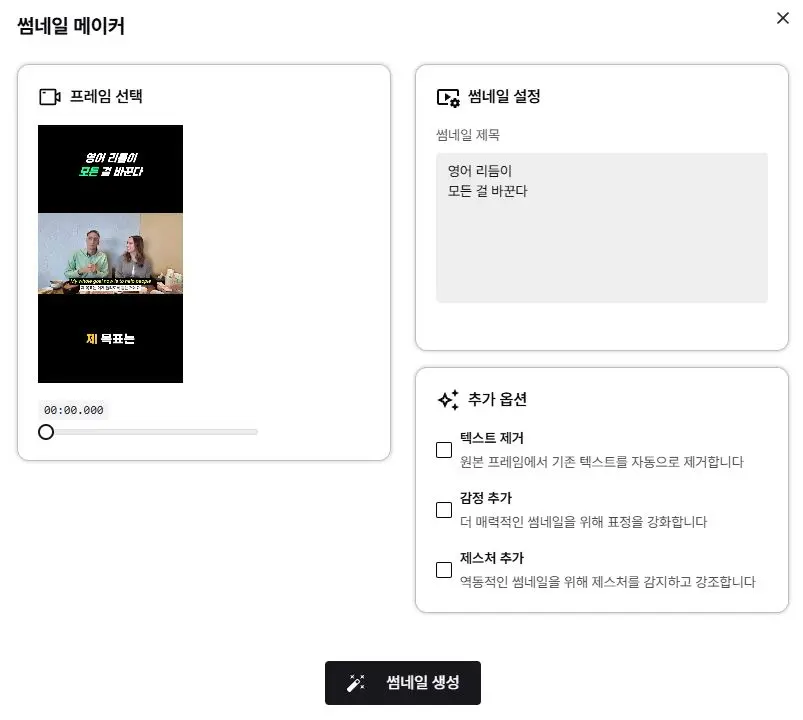Viewport: 803px width, 720px height.
Task: Click the 텍스트 제거 option label
Action: [x=492, y=438]
